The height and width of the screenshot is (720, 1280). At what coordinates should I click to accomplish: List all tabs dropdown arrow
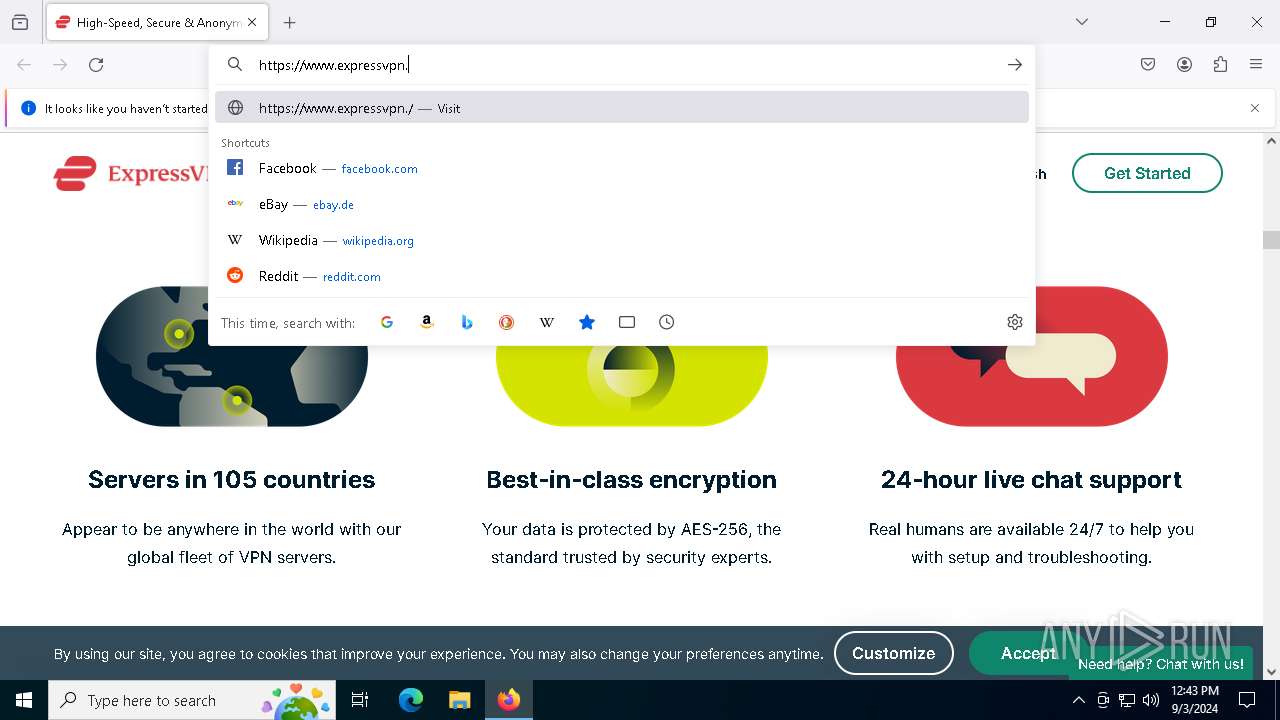[1082, 22]
